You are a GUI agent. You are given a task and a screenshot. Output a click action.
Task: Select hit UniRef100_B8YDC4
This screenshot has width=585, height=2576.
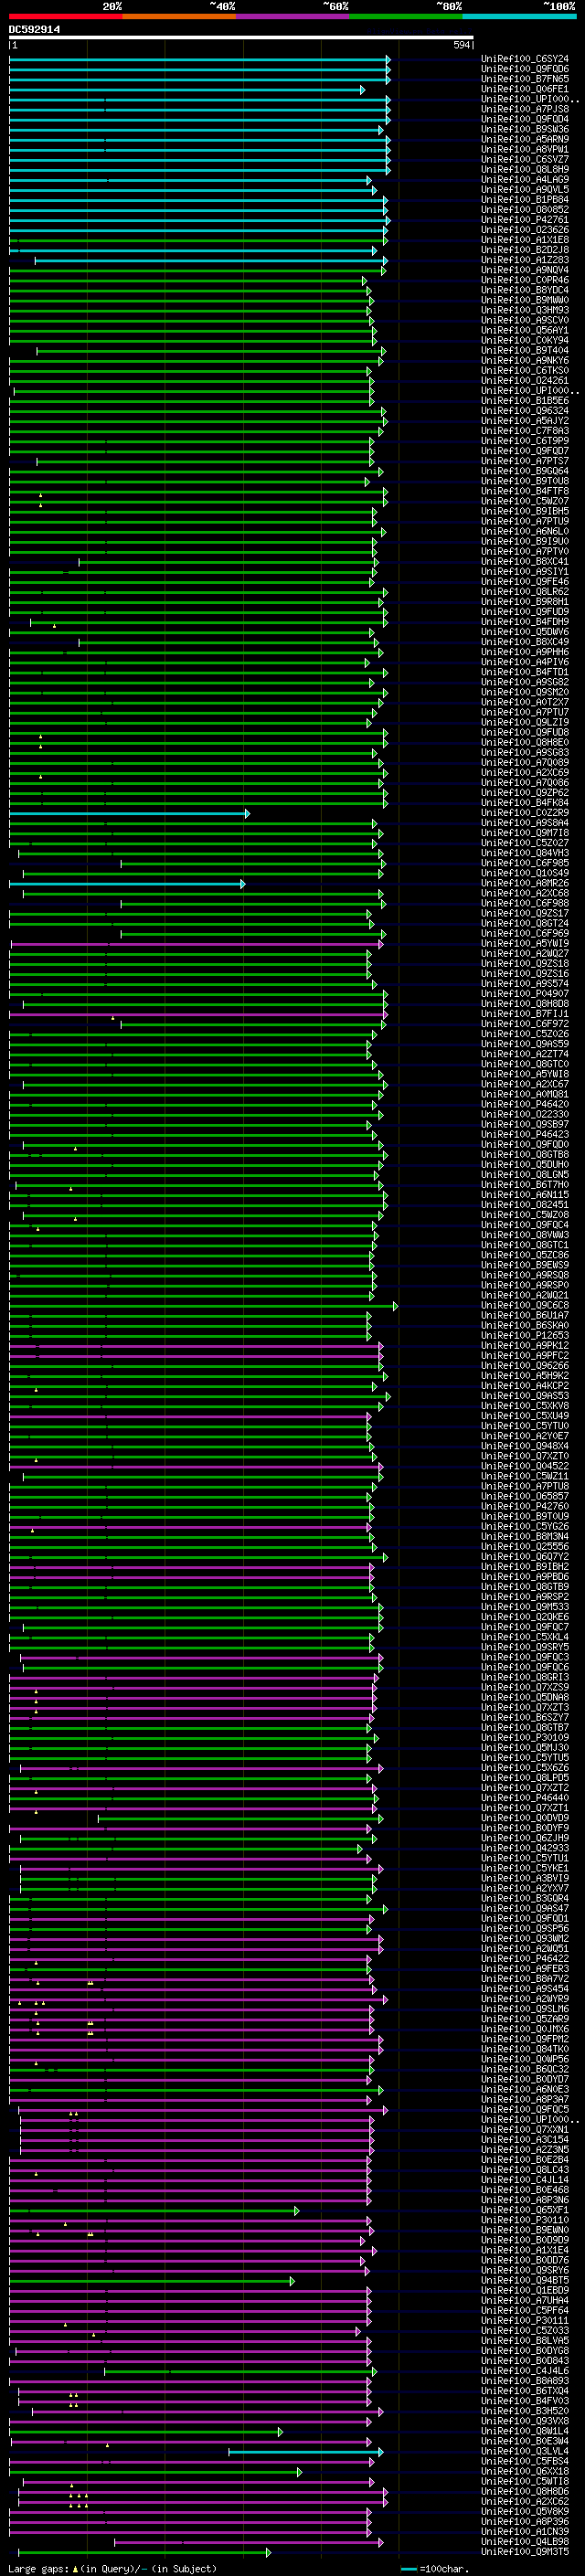coord(525,290)
